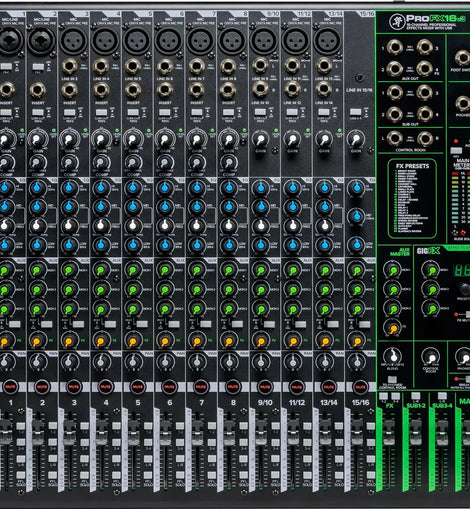Click the Aux Master MON 3 knob
470x509 pixels.
[x=393, y=309]
